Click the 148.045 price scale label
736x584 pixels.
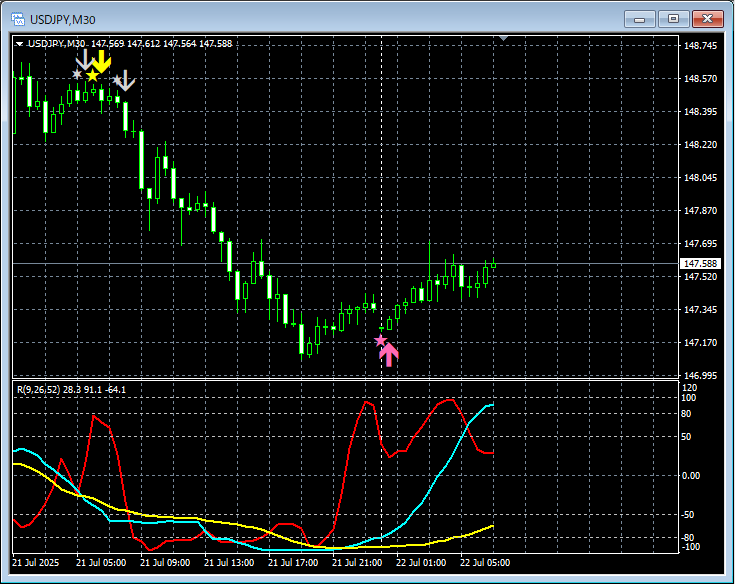701,177
